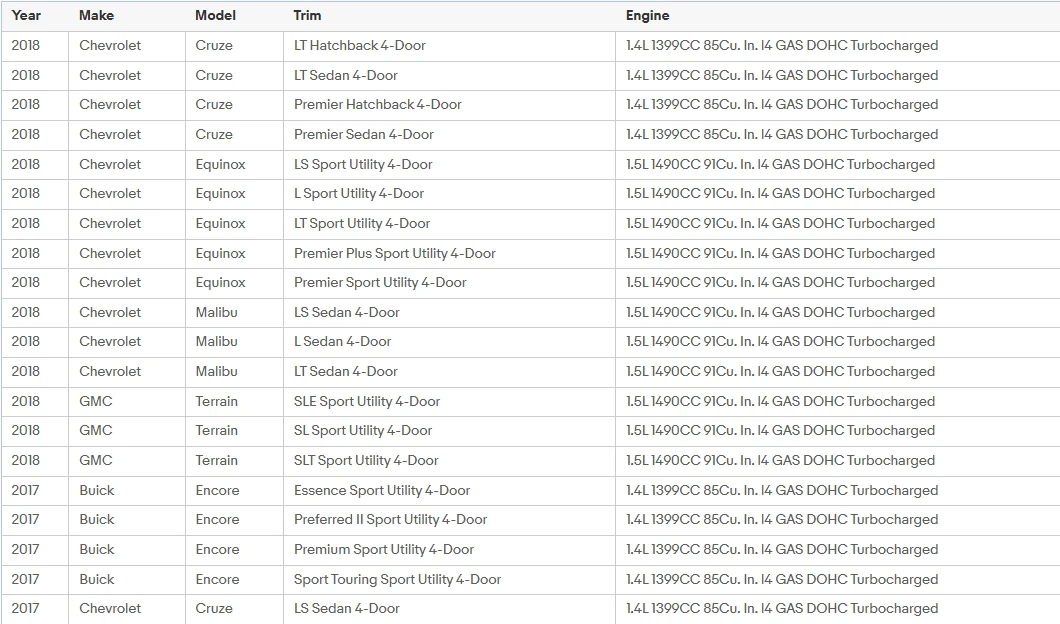The image size is (1060, 624).
Task: Select 'Premier Plus Sport Utility 4-Door' trim cell
Action: (395, 254)
